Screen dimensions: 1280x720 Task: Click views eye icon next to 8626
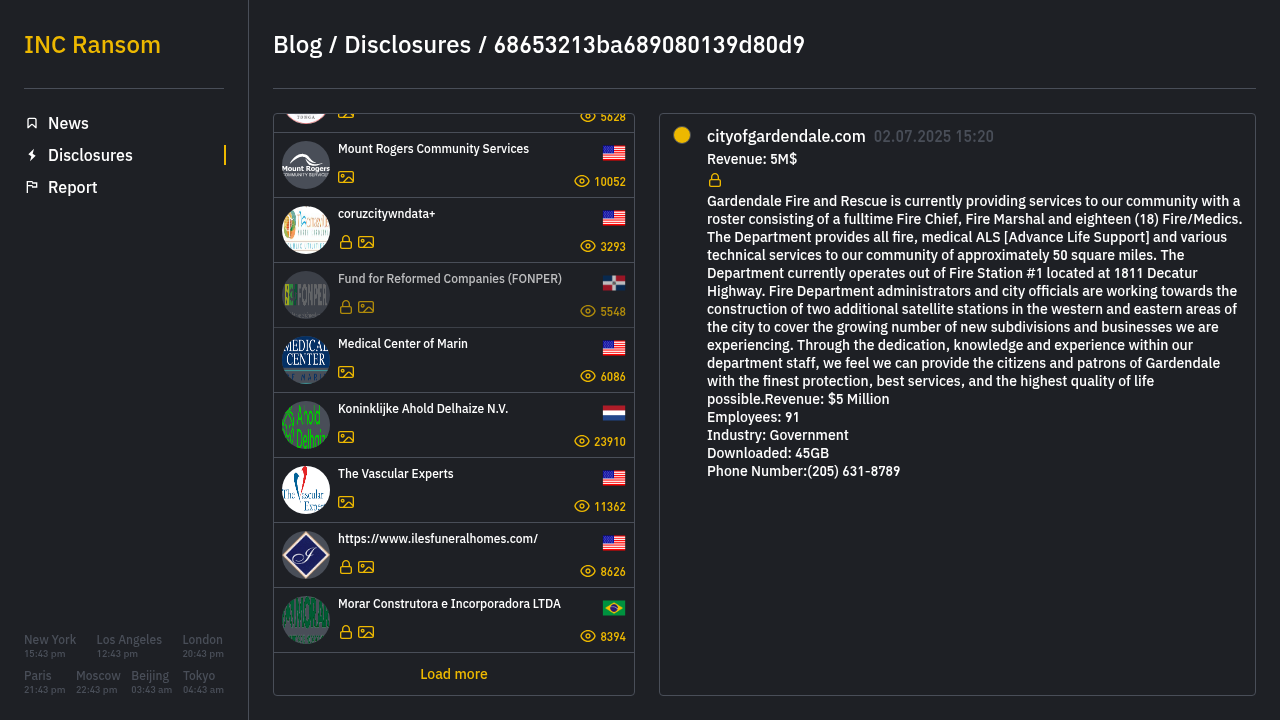[588, 571]
